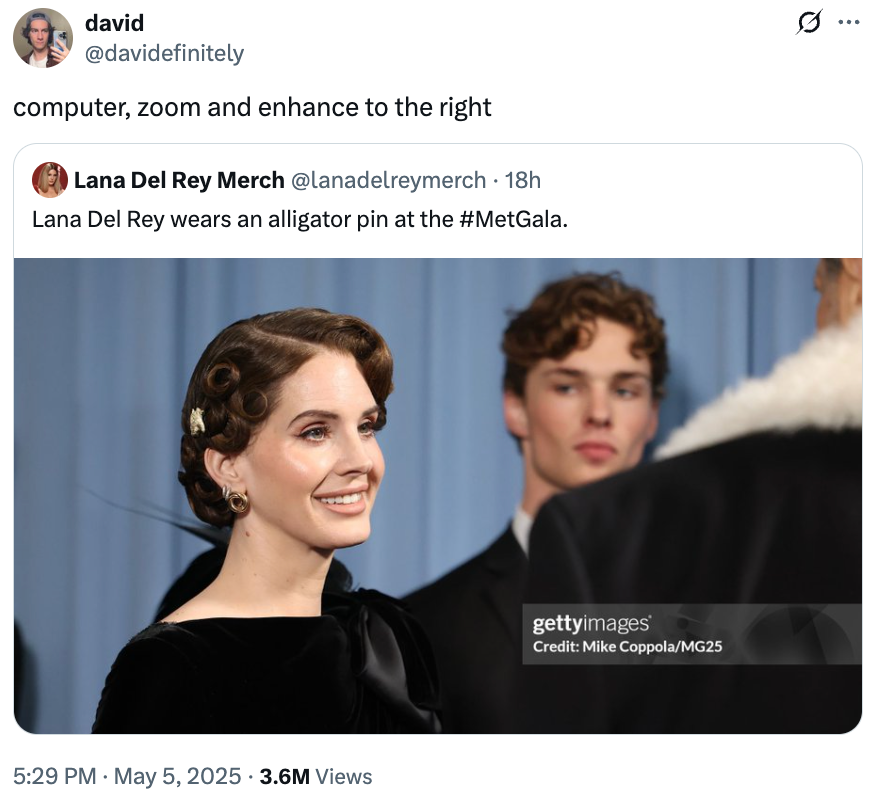Click the gold earring in the photo
The image size is (882, 810).
235,499
